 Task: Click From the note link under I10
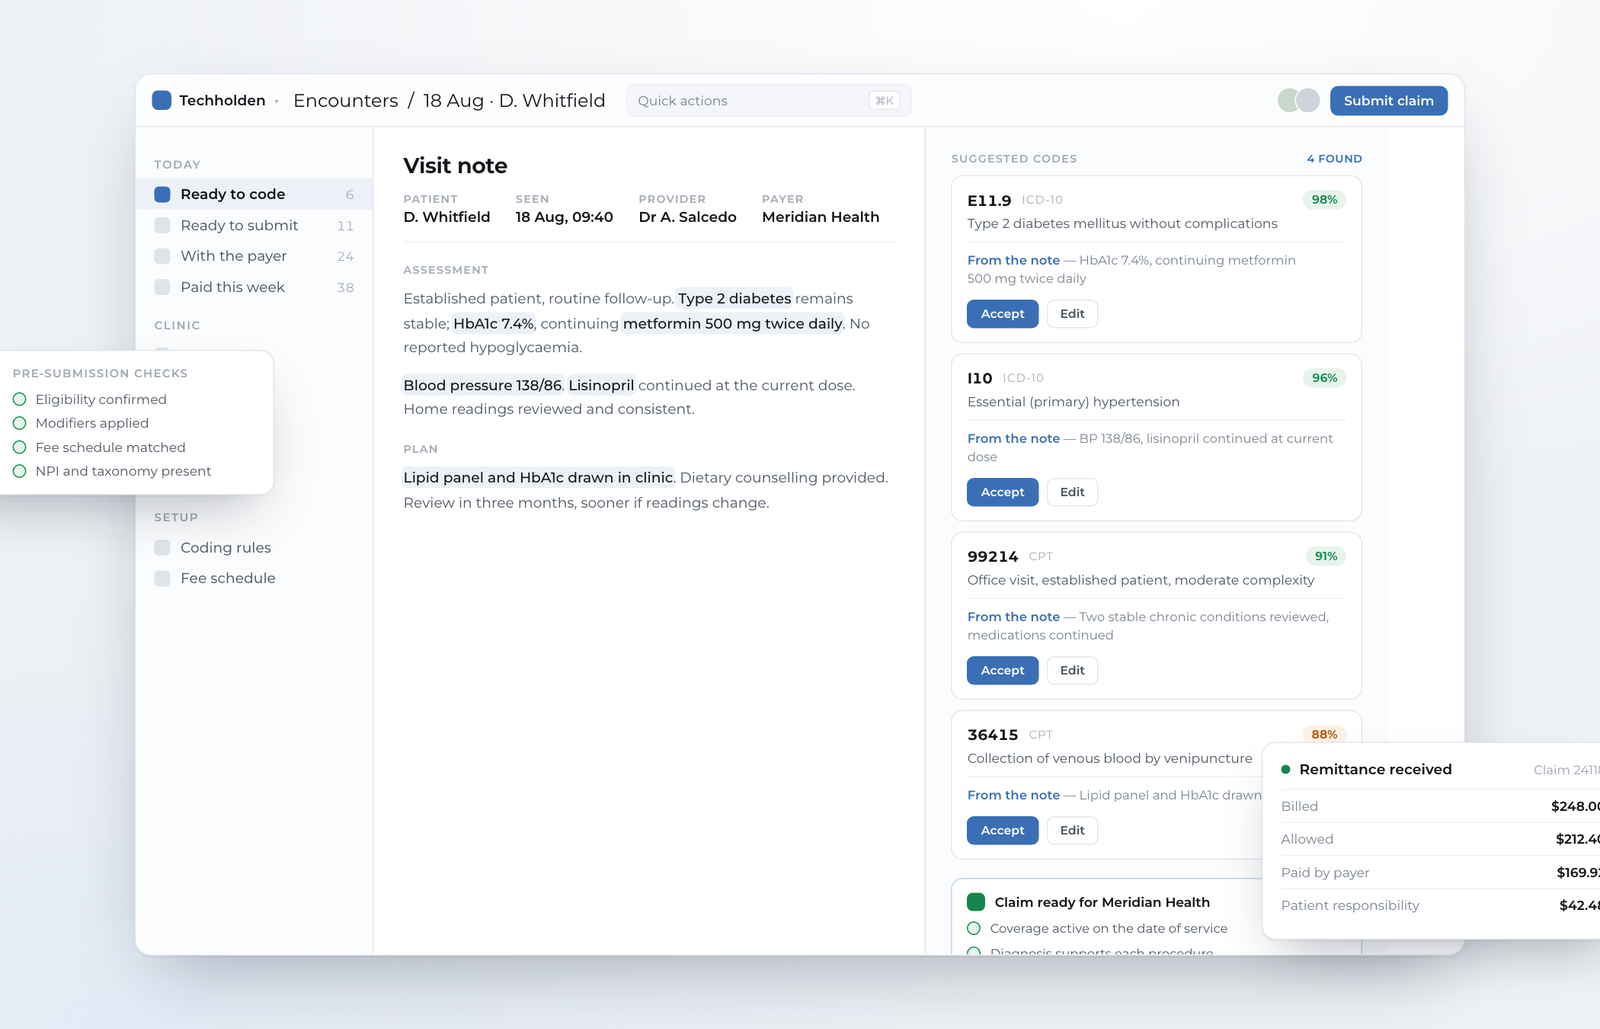tap(1013, 438)
